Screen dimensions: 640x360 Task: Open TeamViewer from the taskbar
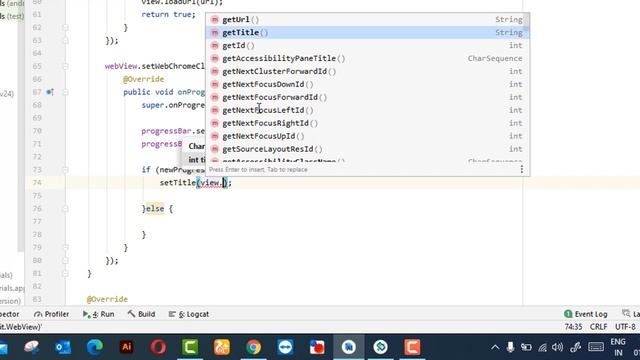click(x=285, y=347)
